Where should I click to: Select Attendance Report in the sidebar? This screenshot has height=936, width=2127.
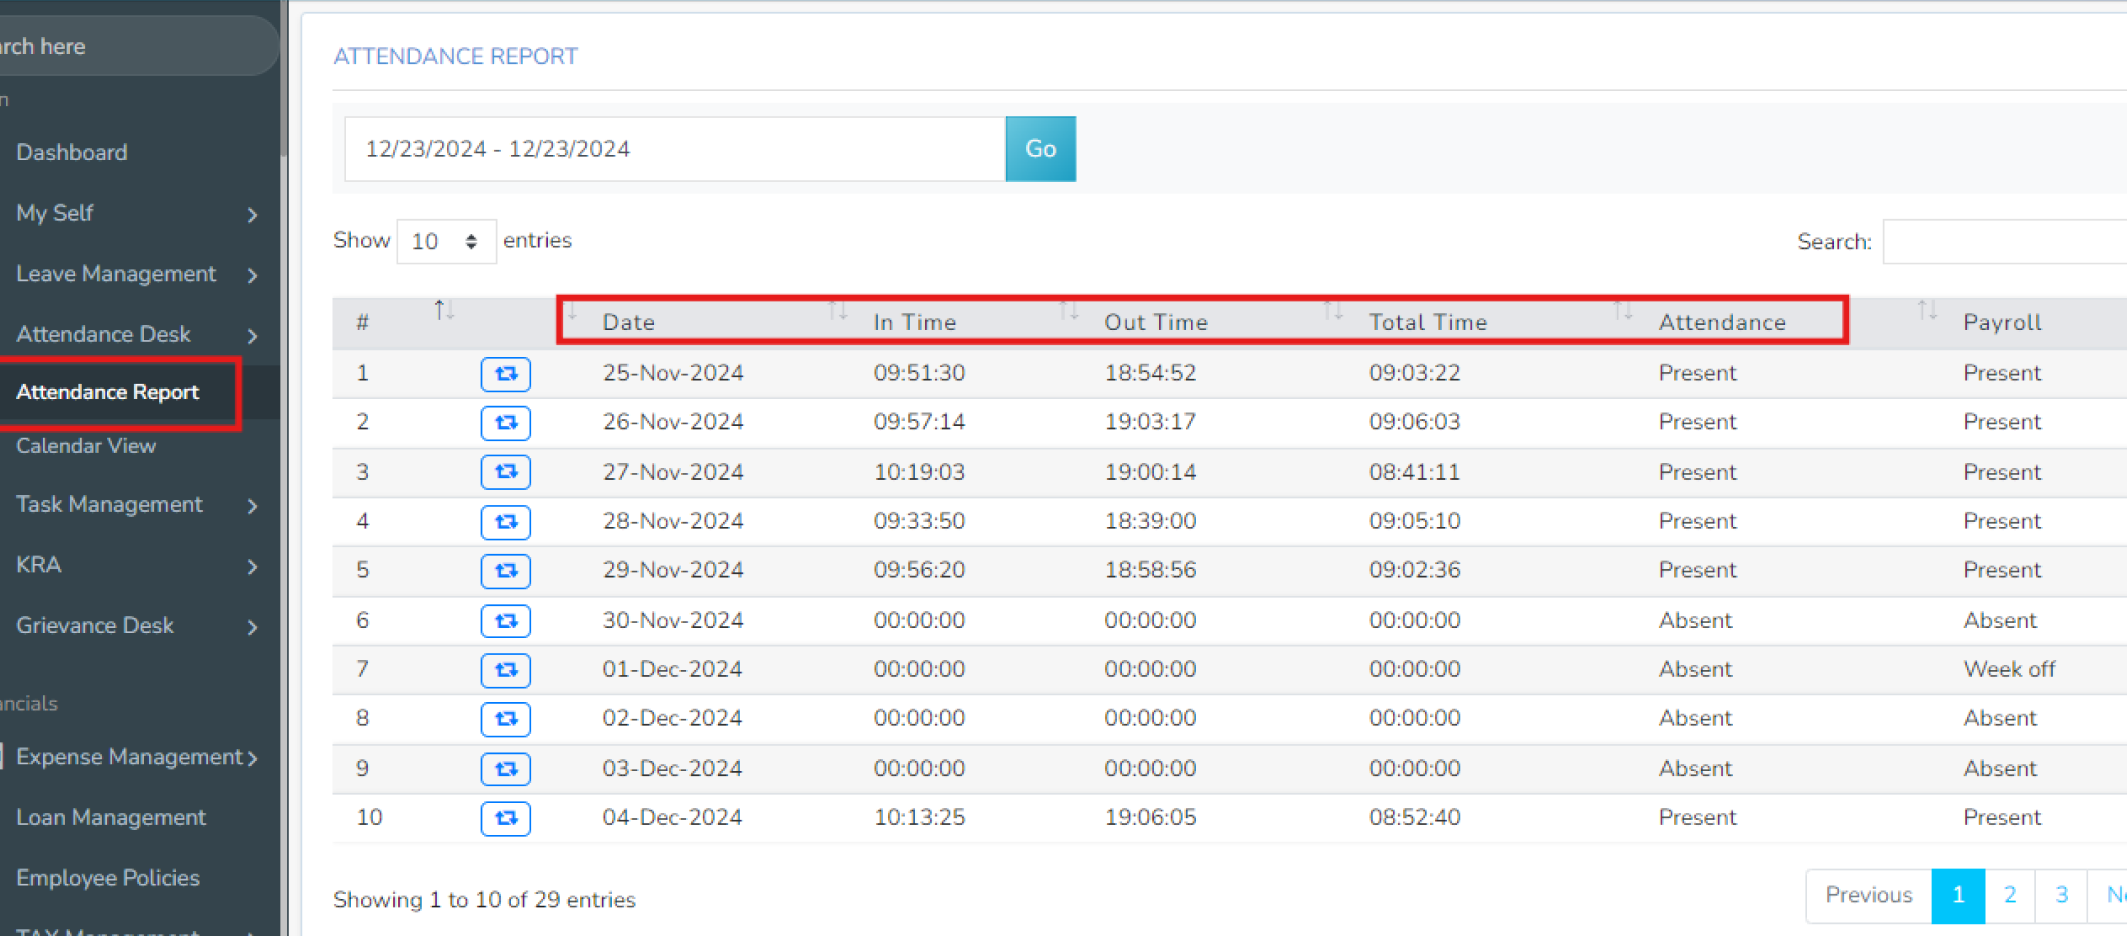point(108,392)
